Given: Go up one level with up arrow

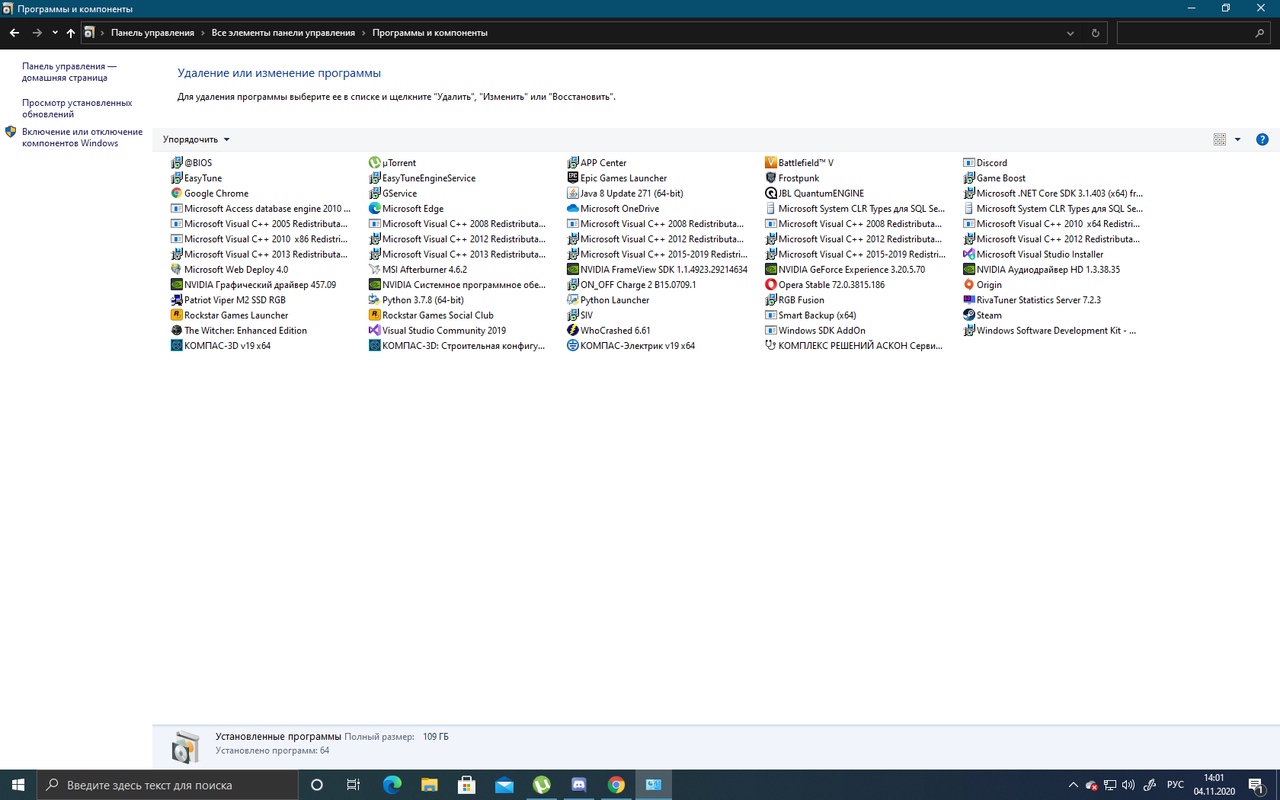Looking at the screenshot, I should pyautogui.click(x=70, y=33).
